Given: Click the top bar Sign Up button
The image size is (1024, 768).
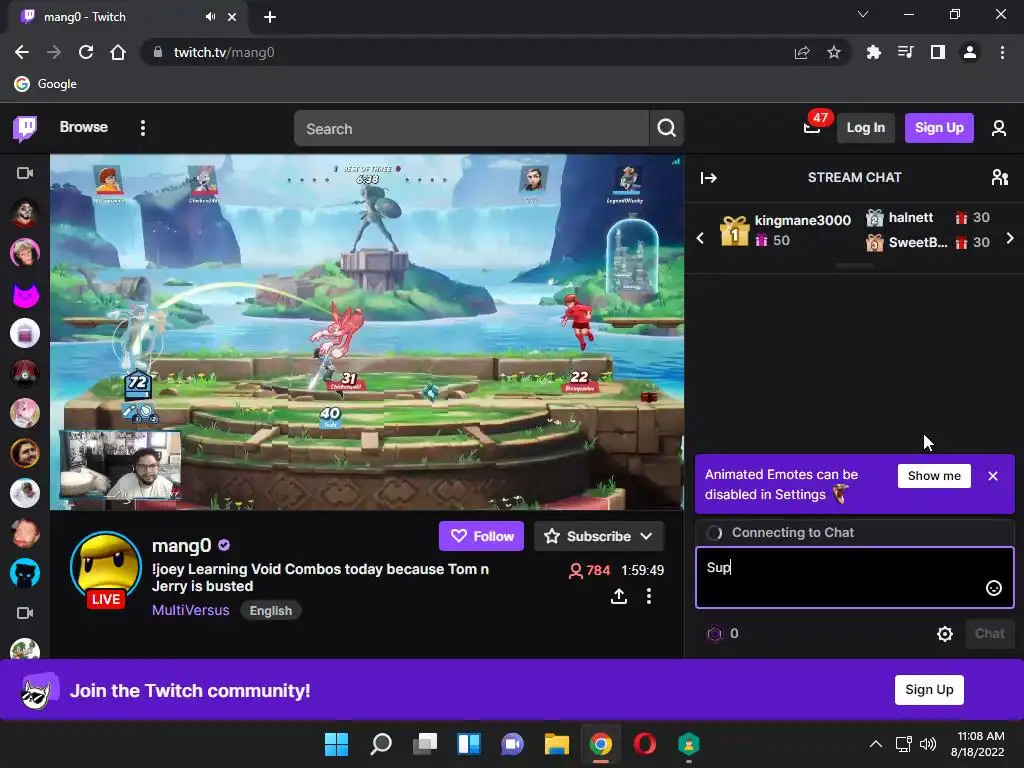Looking at the screenshot, I should point(938,128).
